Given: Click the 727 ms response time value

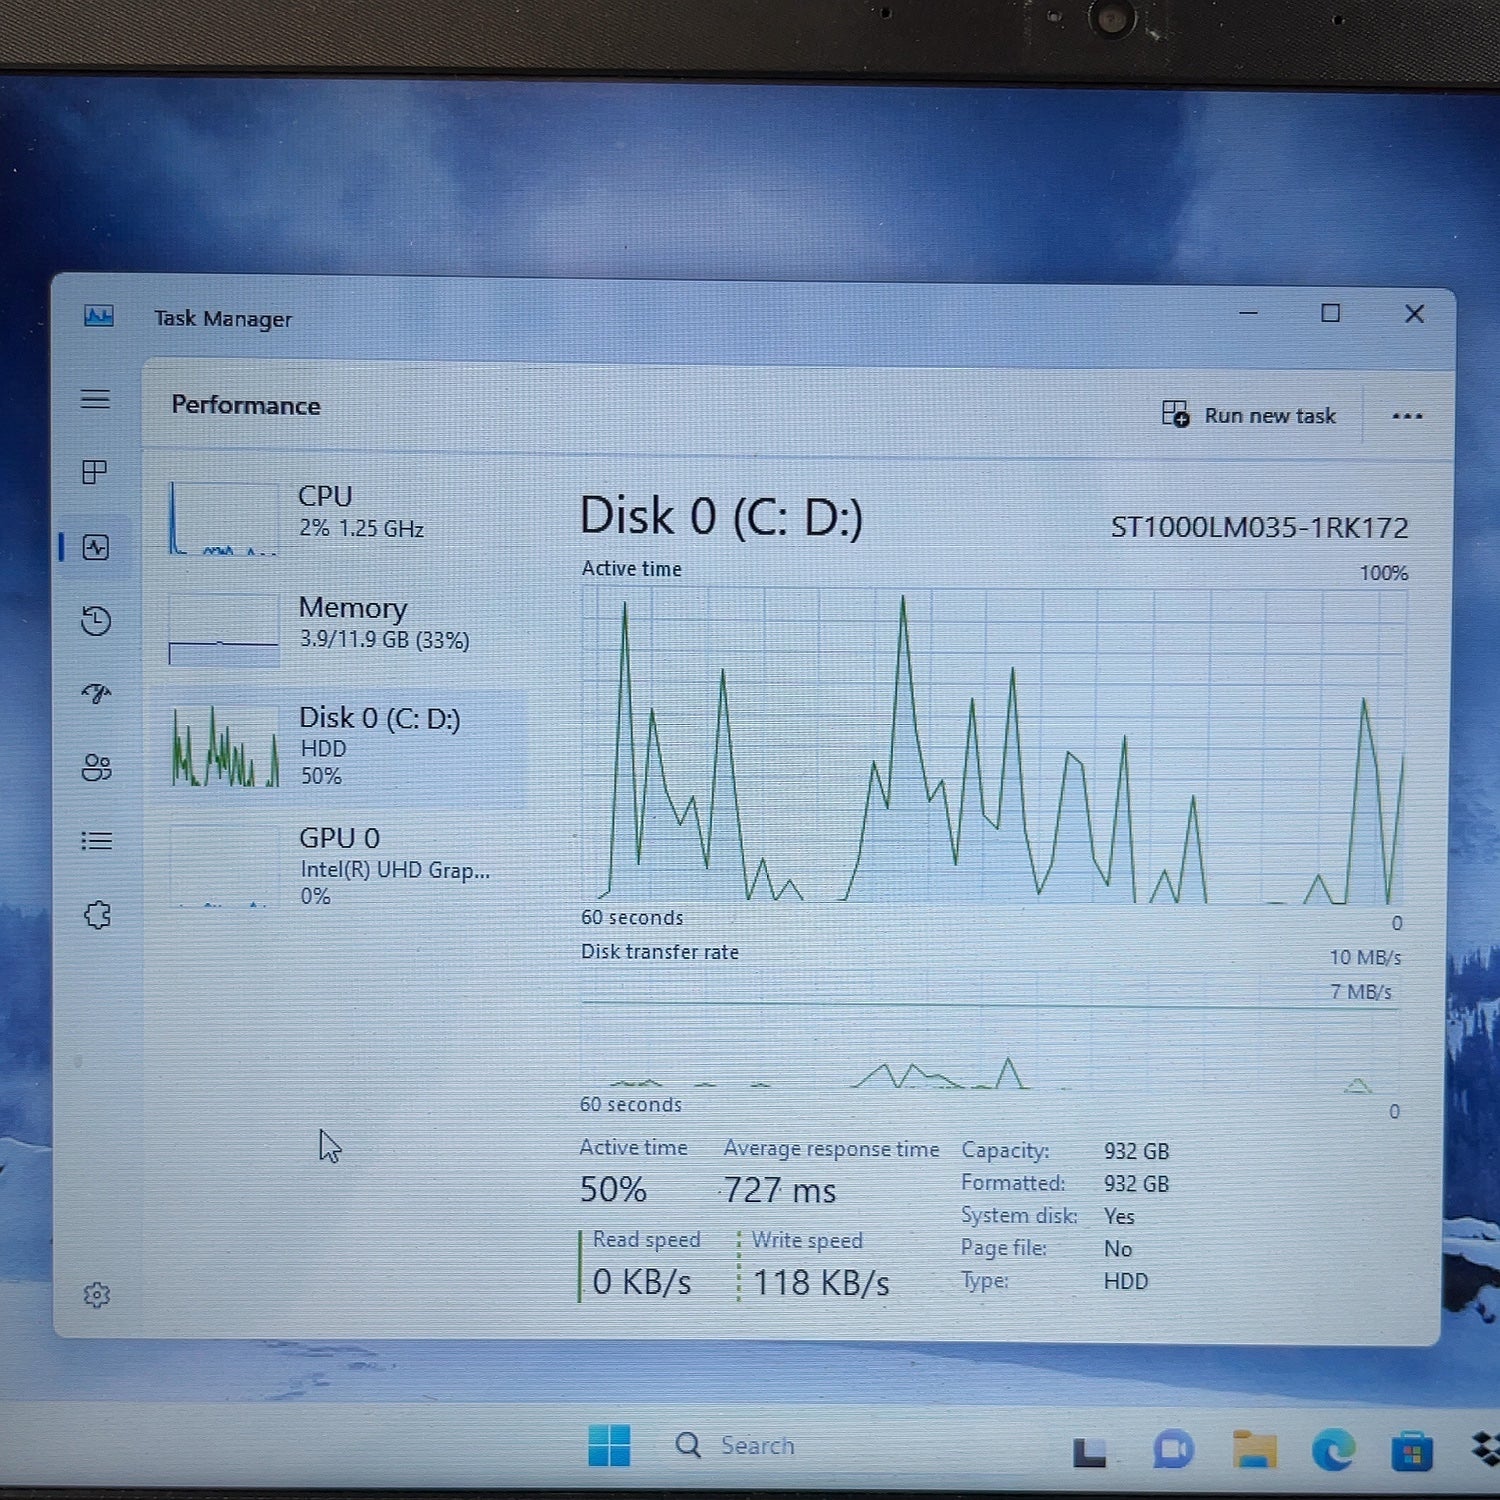Looking at the screenshot, I should 780,1190.
